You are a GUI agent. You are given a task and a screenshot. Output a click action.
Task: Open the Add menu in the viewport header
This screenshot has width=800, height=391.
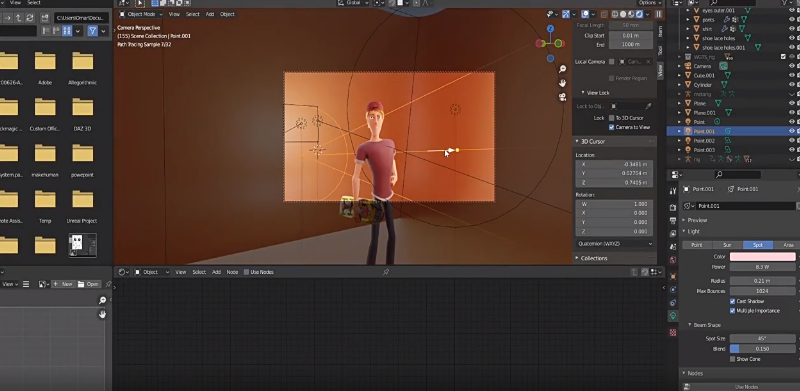coord(210,14)
